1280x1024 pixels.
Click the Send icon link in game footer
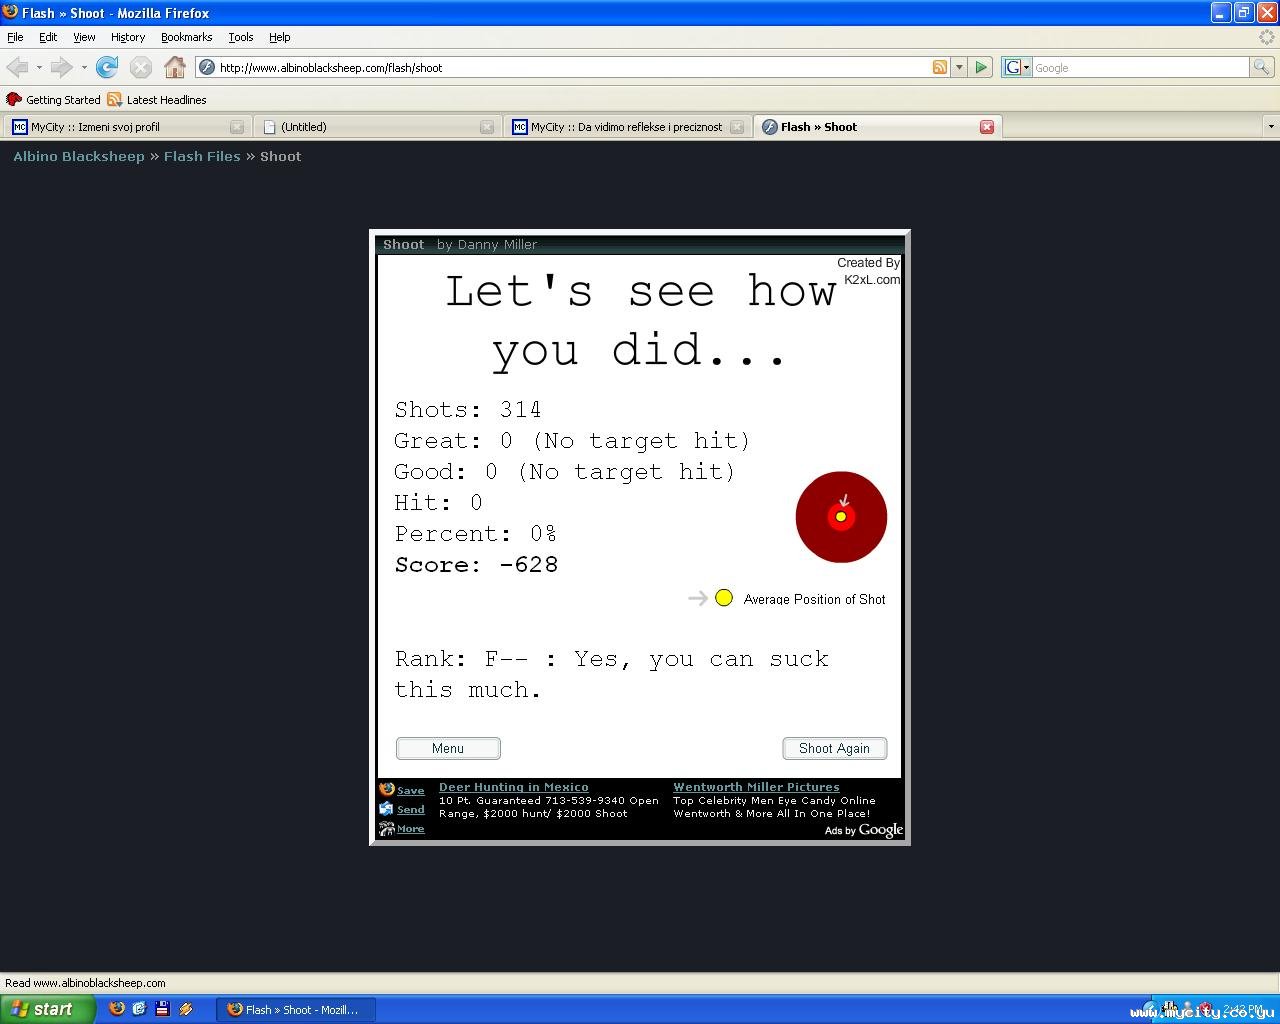[x=402, y=809]
